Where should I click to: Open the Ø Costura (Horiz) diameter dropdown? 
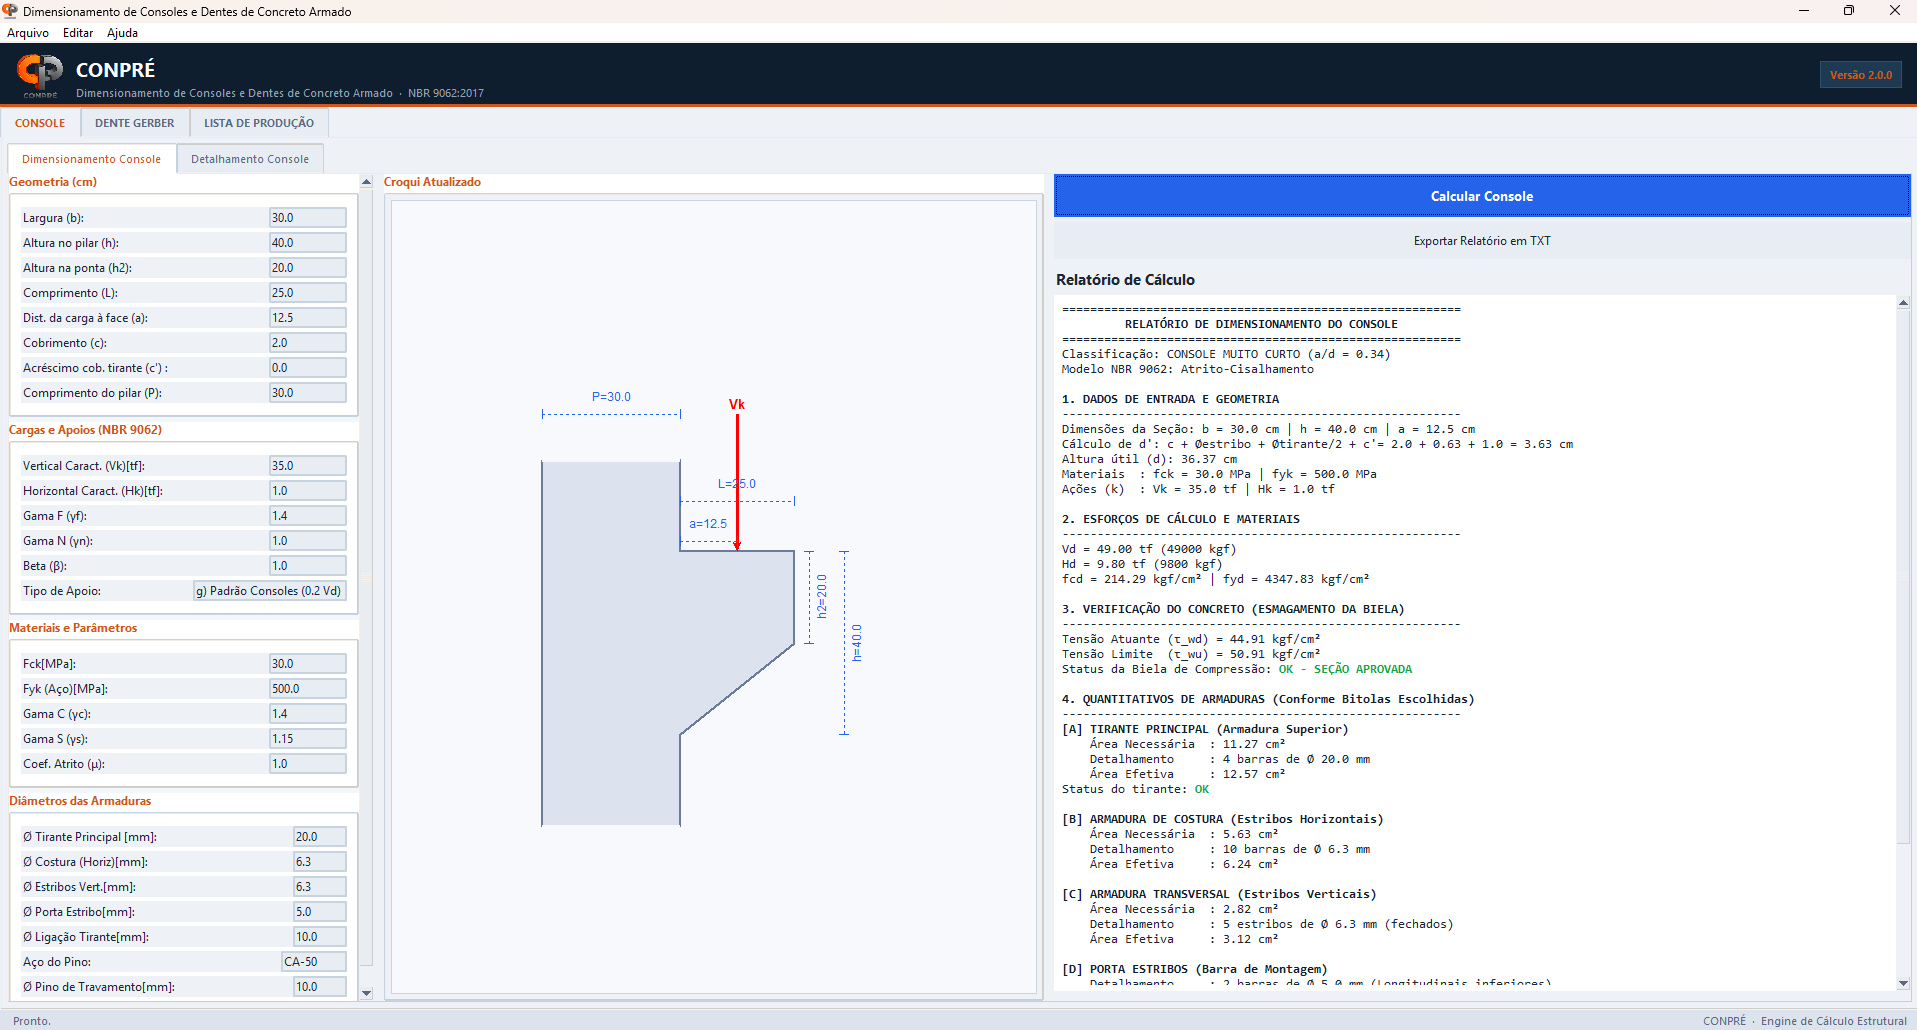pyautogui.click(x=320, y=862)
